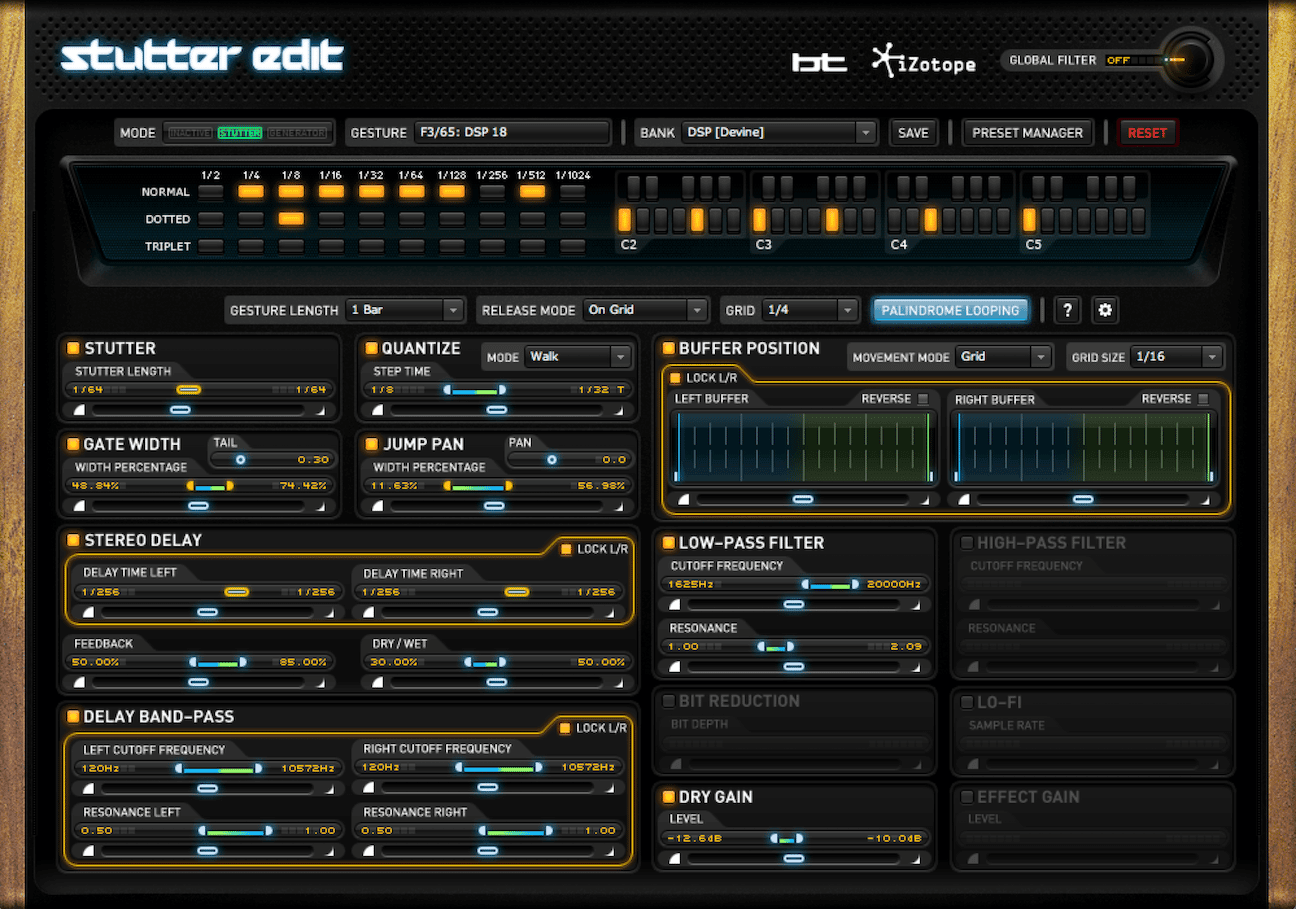The height and width of the screenshot is (909, 1296).
Task: Expand the Grid Size dropdown
Action: tap(1178, 357)
